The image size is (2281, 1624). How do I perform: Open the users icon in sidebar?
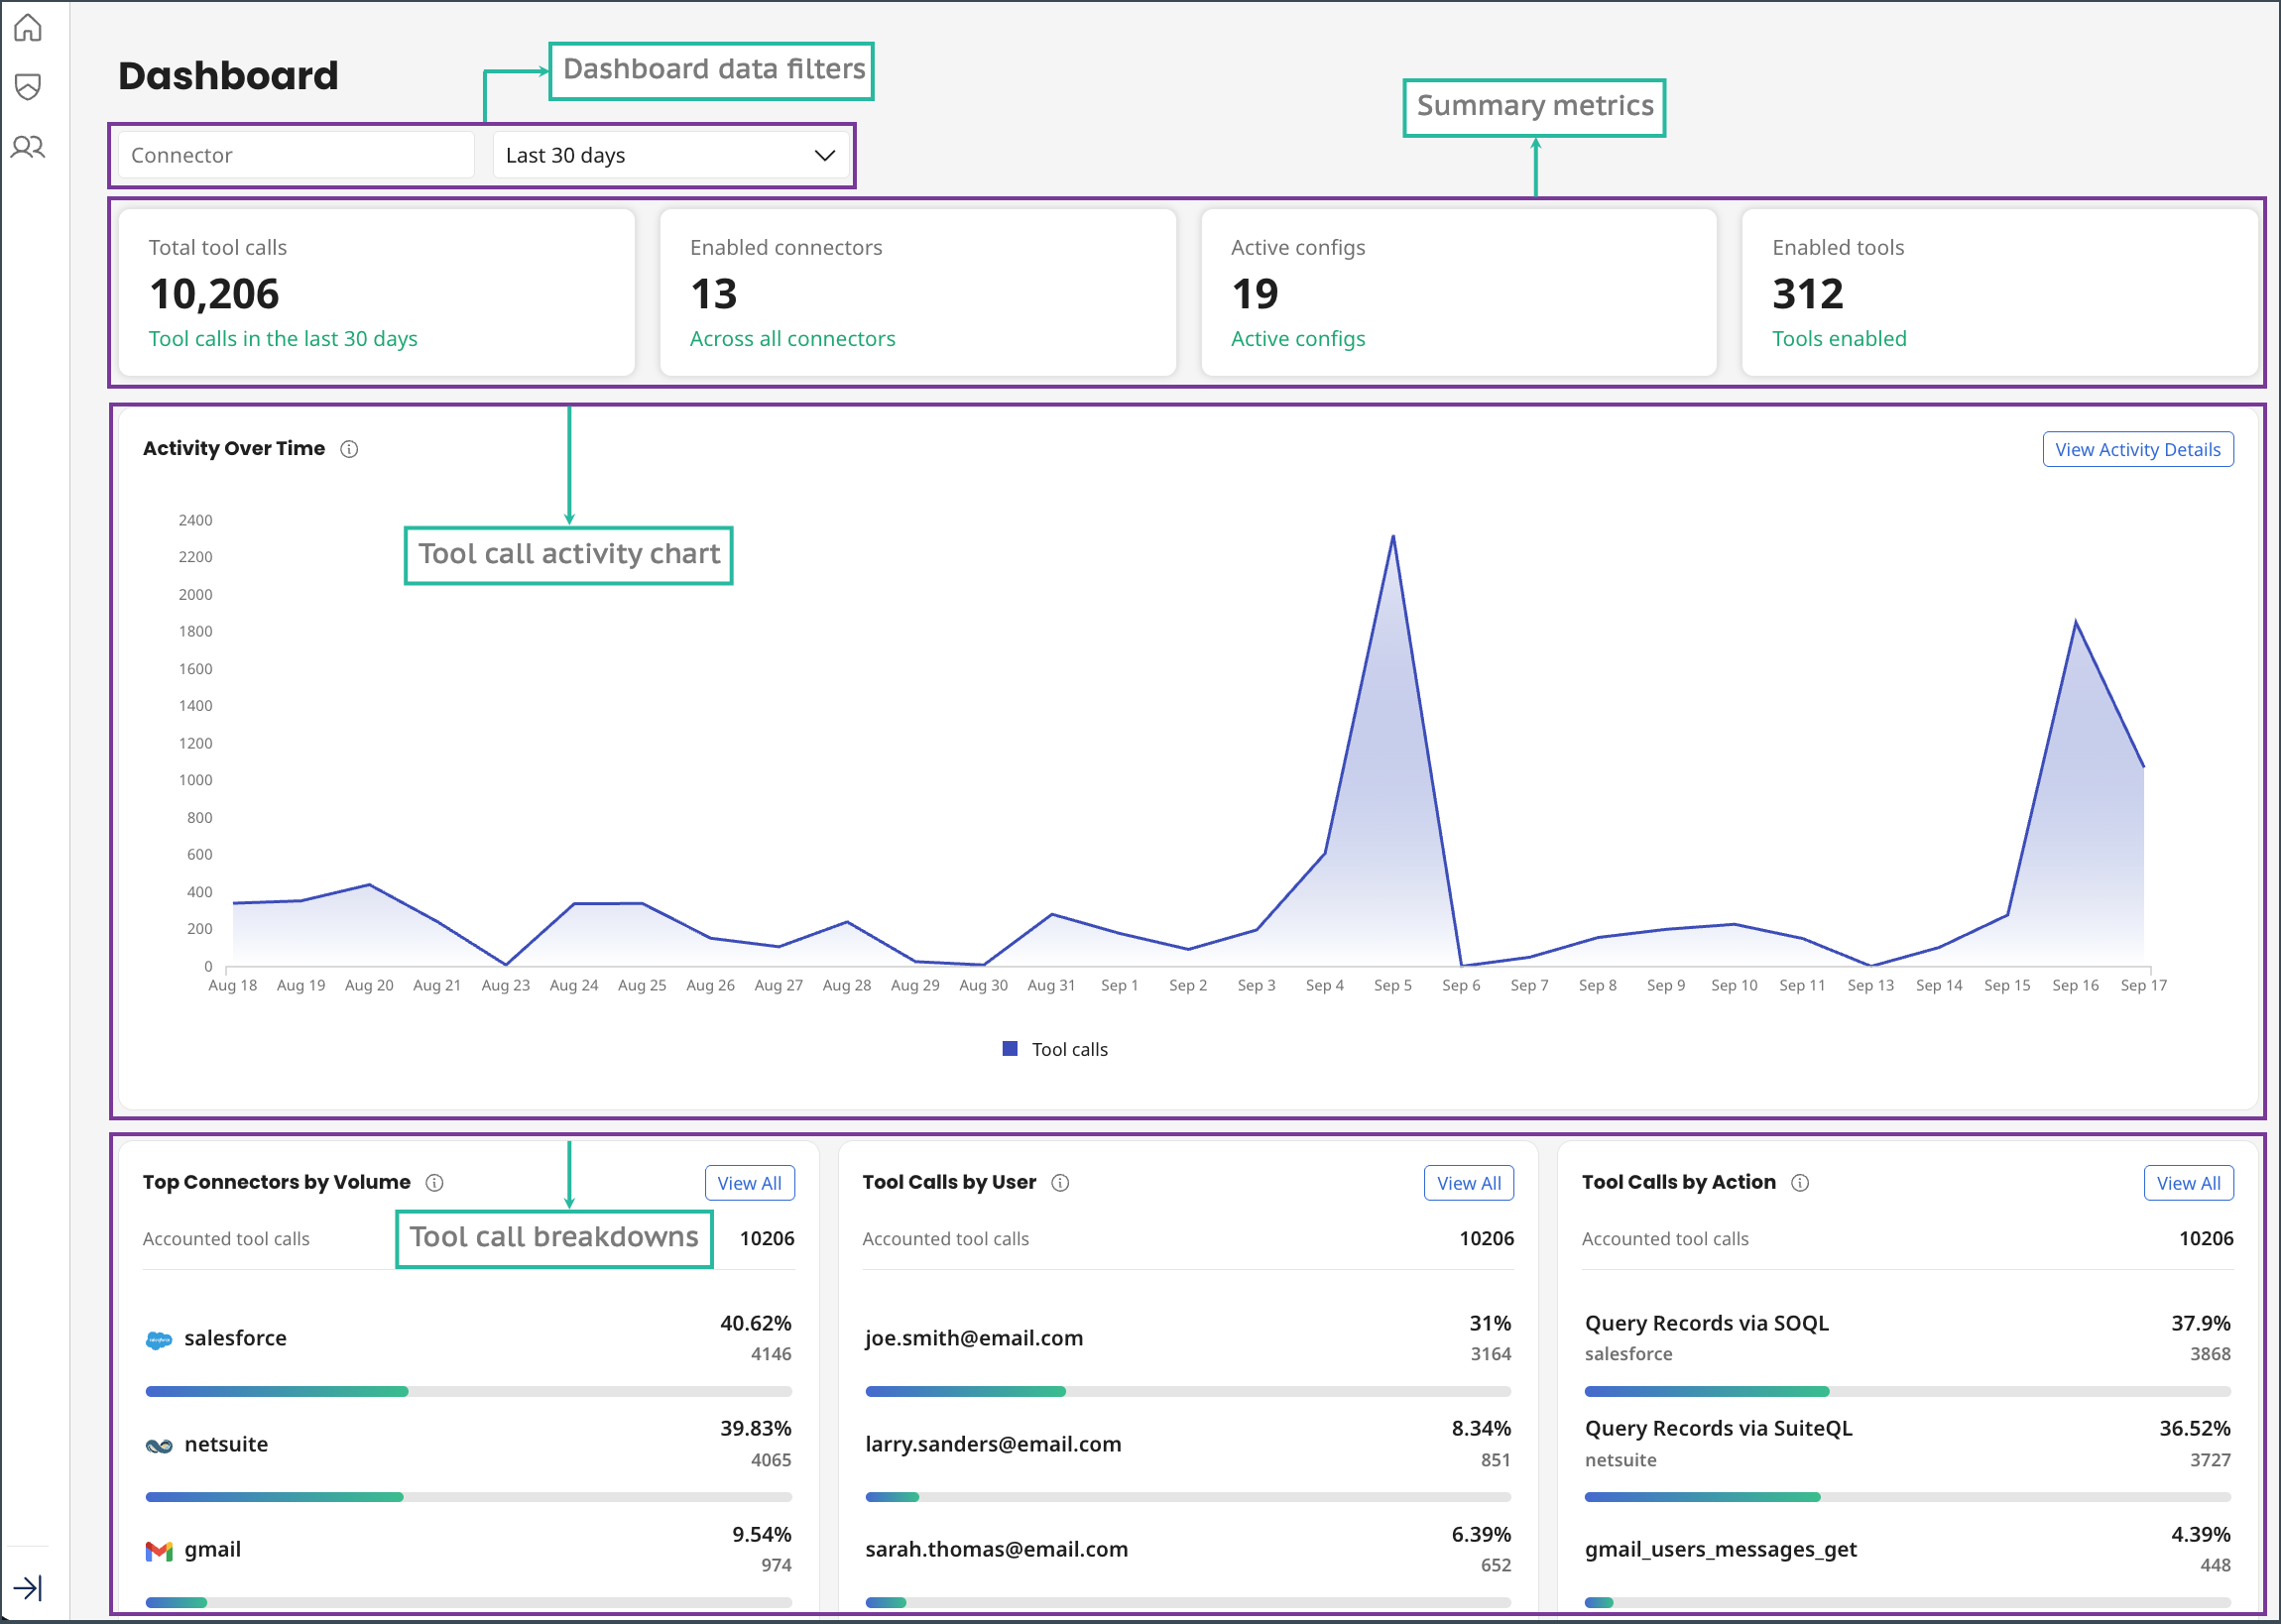point(28,147)
